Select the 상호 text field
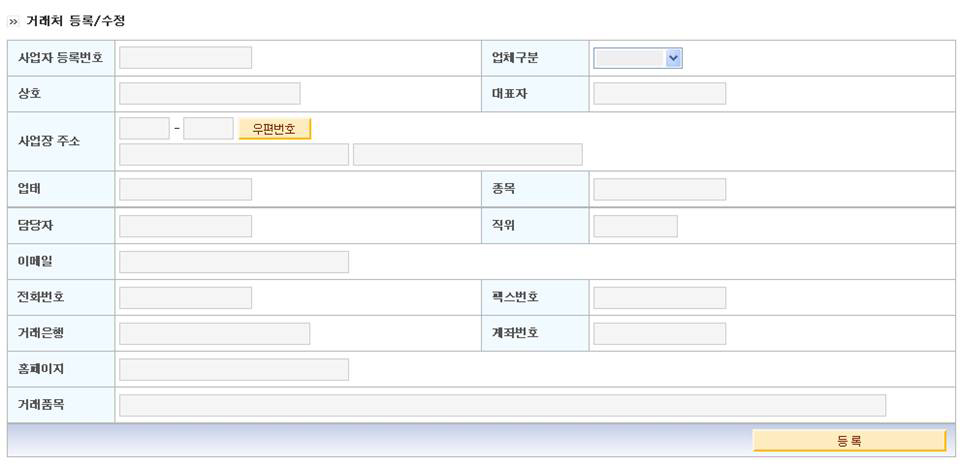The image size is (960, 473). [x=209, y=94]
